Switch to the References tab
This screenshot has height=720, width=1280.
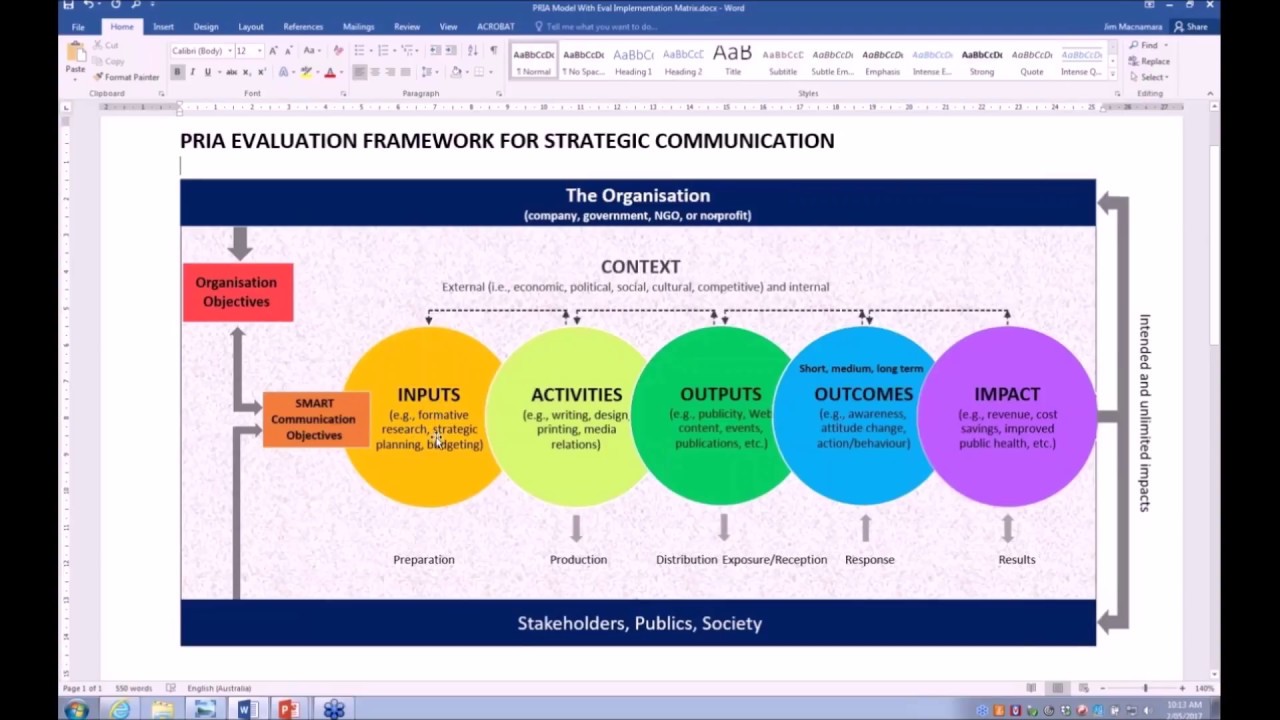pyautogui.click(x=303, y=27)
